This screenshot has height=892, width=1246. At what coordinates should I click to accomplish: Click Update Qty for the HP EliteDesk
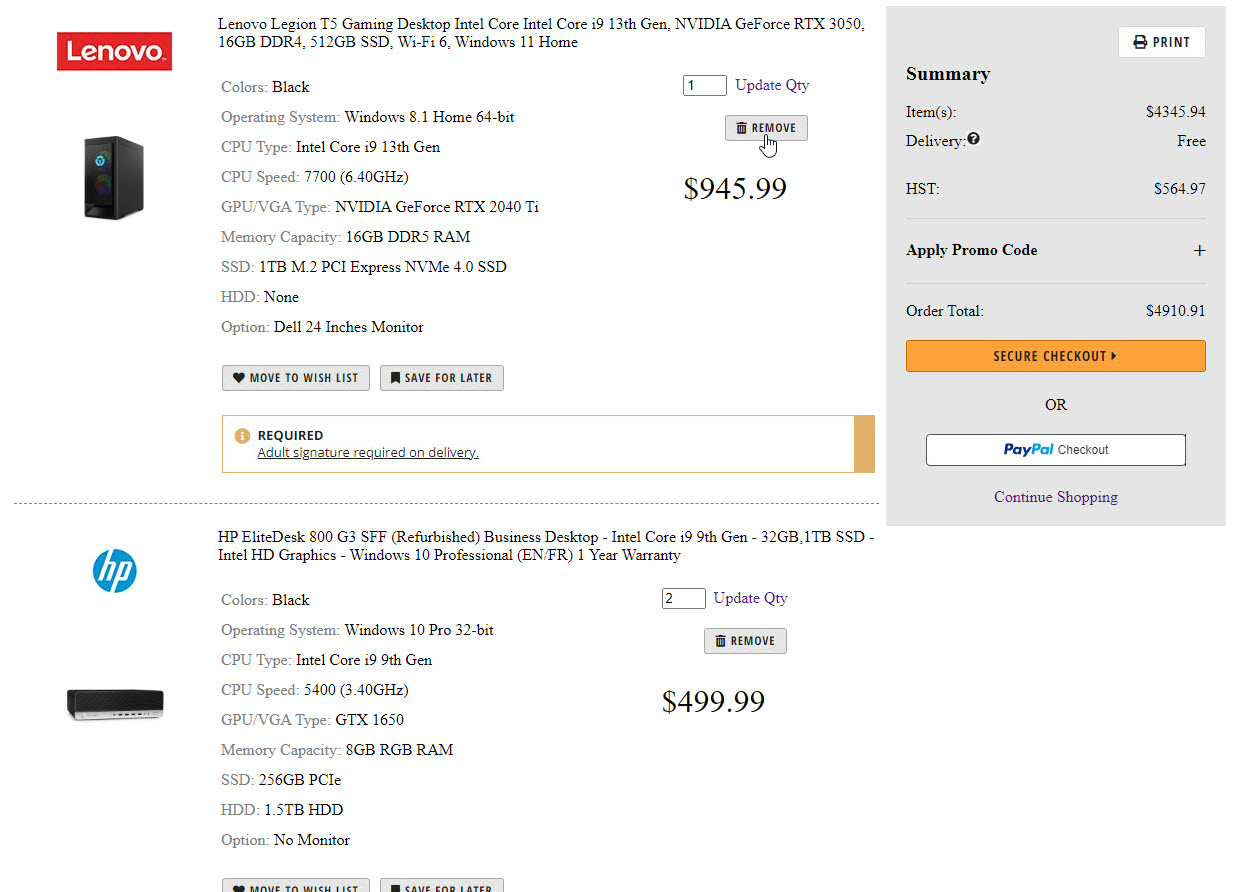[750, 598]
